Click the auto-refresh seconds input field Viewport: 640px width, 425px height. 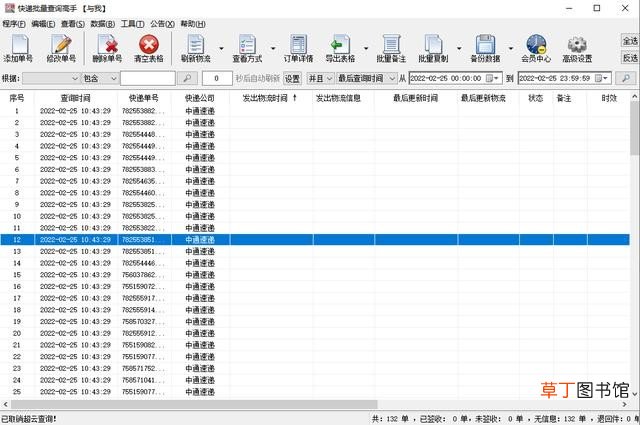pyautogui.click(x=217, y=78)
